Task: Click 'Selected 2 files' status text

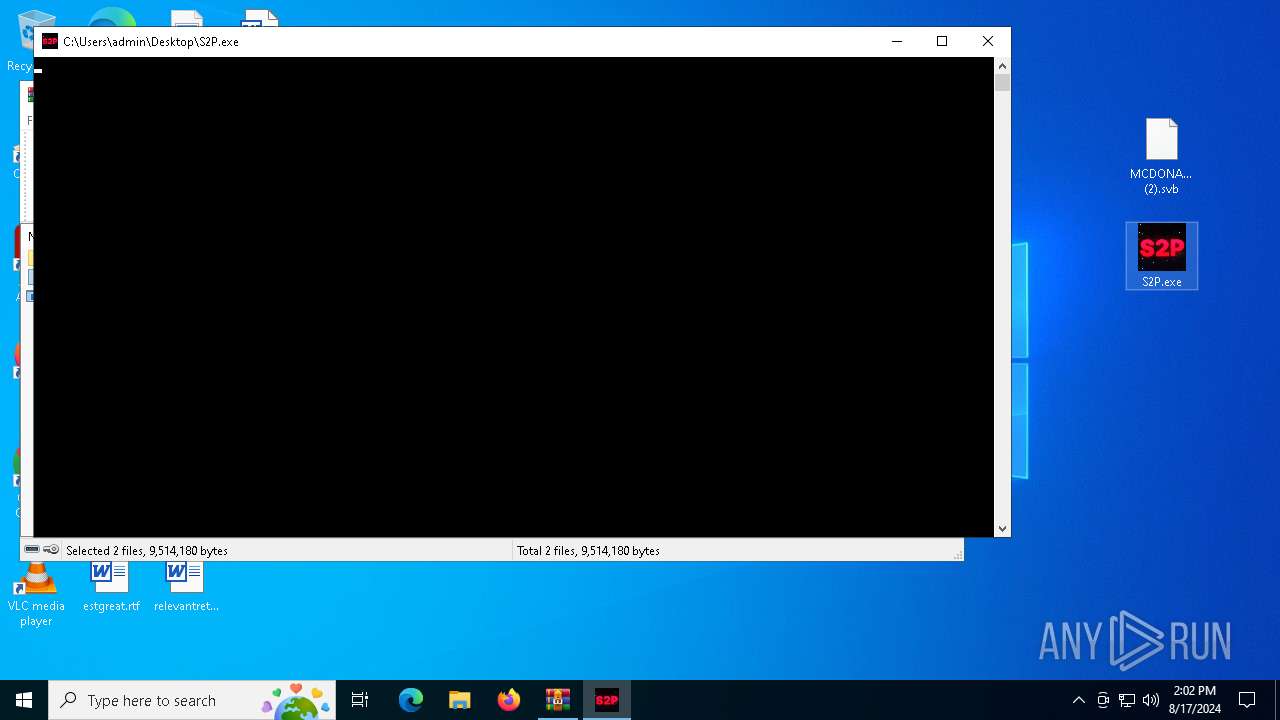Action: (x=147, y=551)
